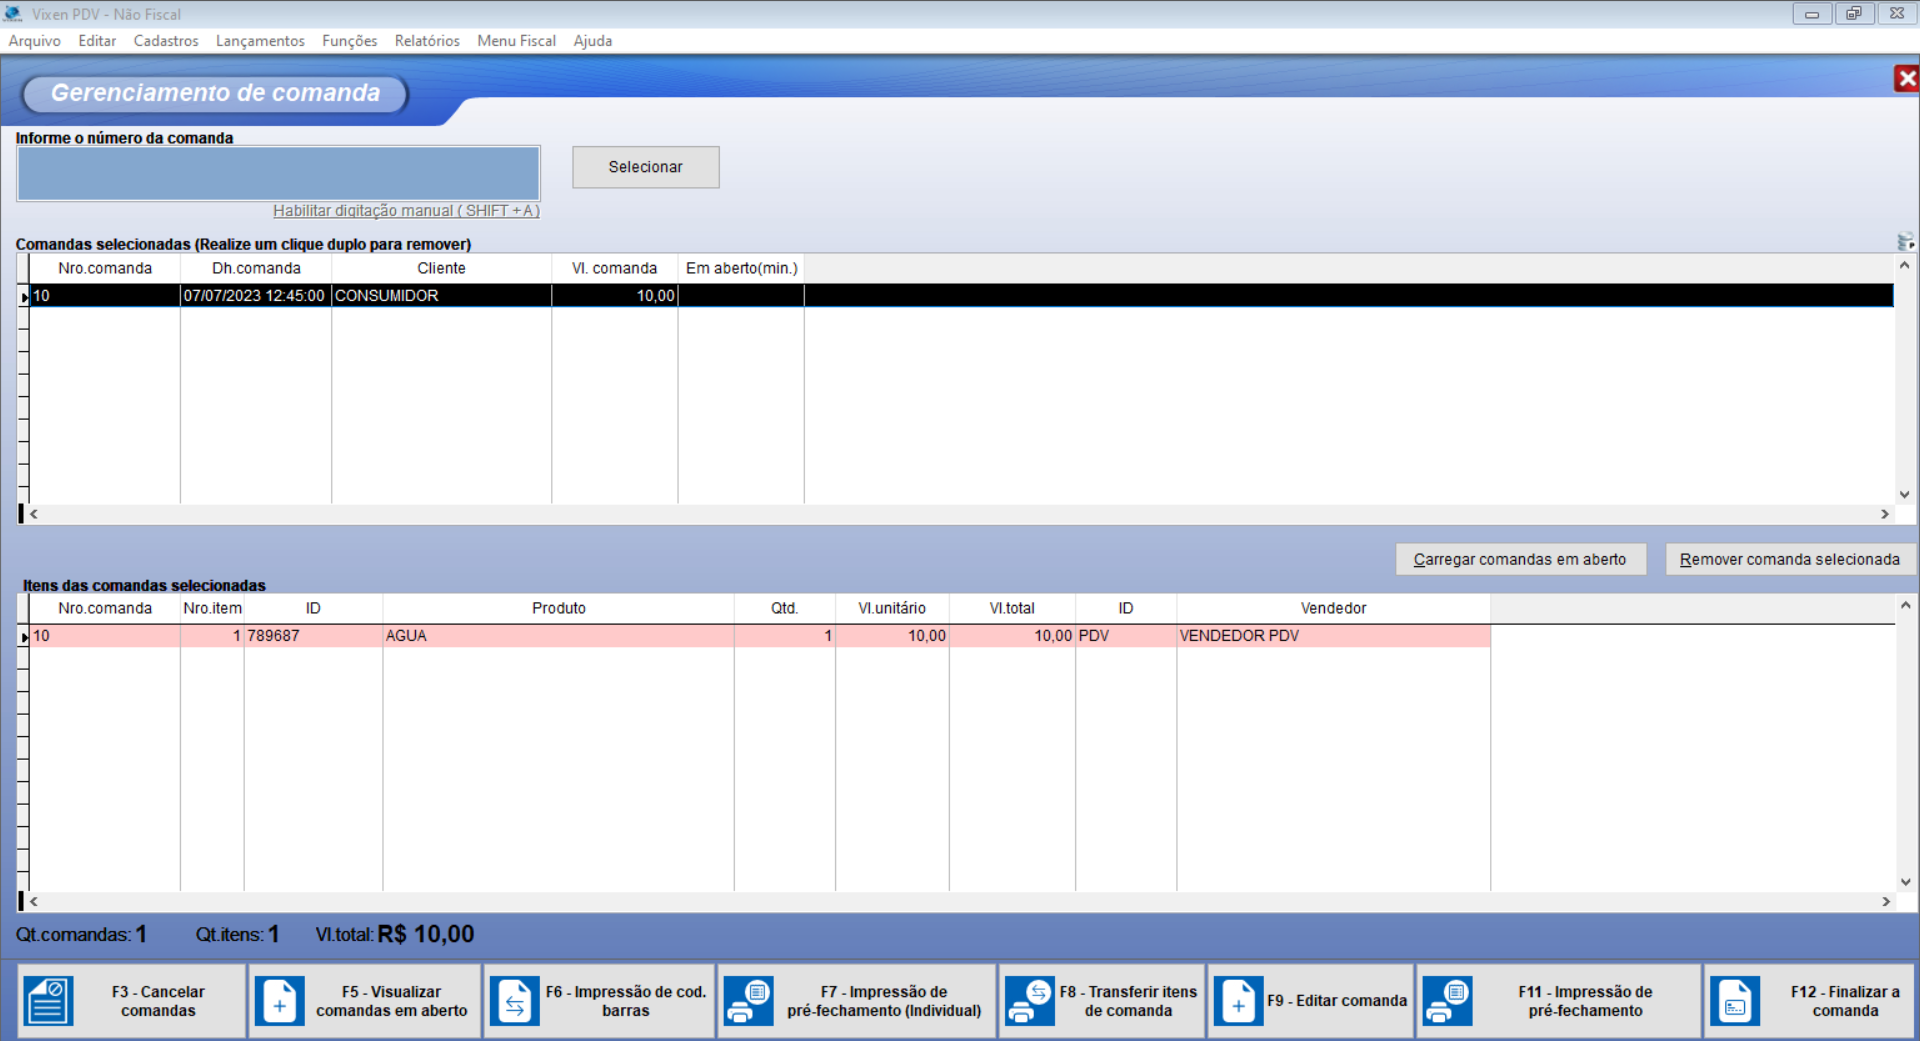The image size is (1920, 1041).
Task: Open the Relatórios menu
Action: (x=427, y=41)
